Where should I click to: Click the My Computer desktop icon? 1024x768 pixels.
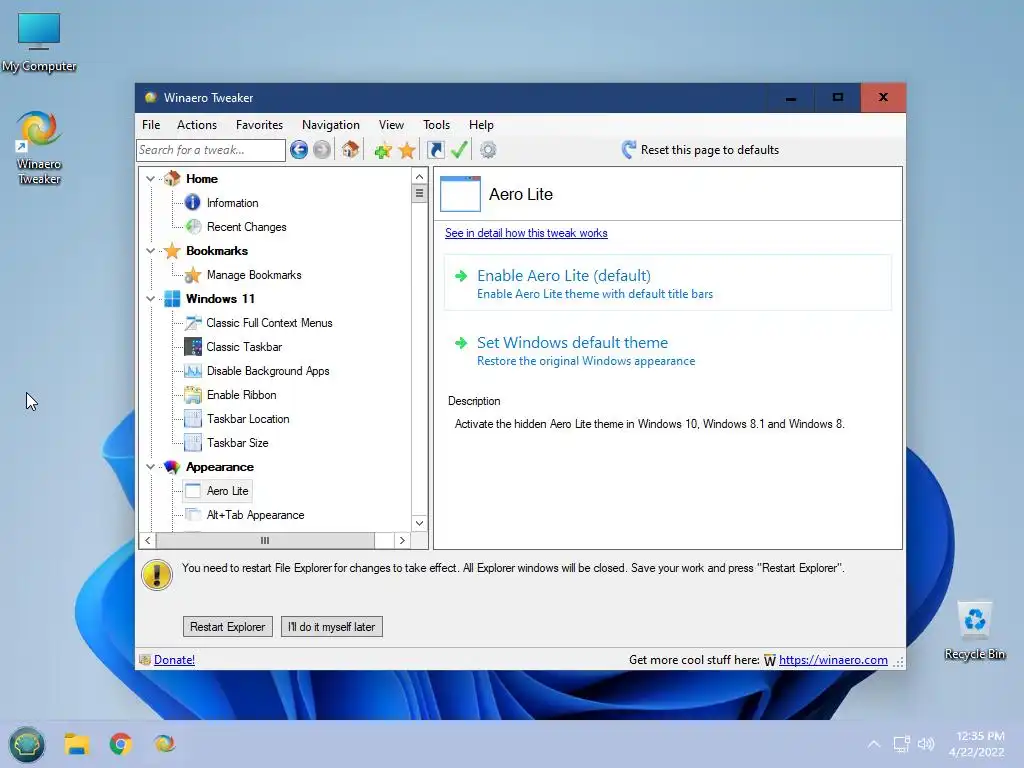coord(39,42)
